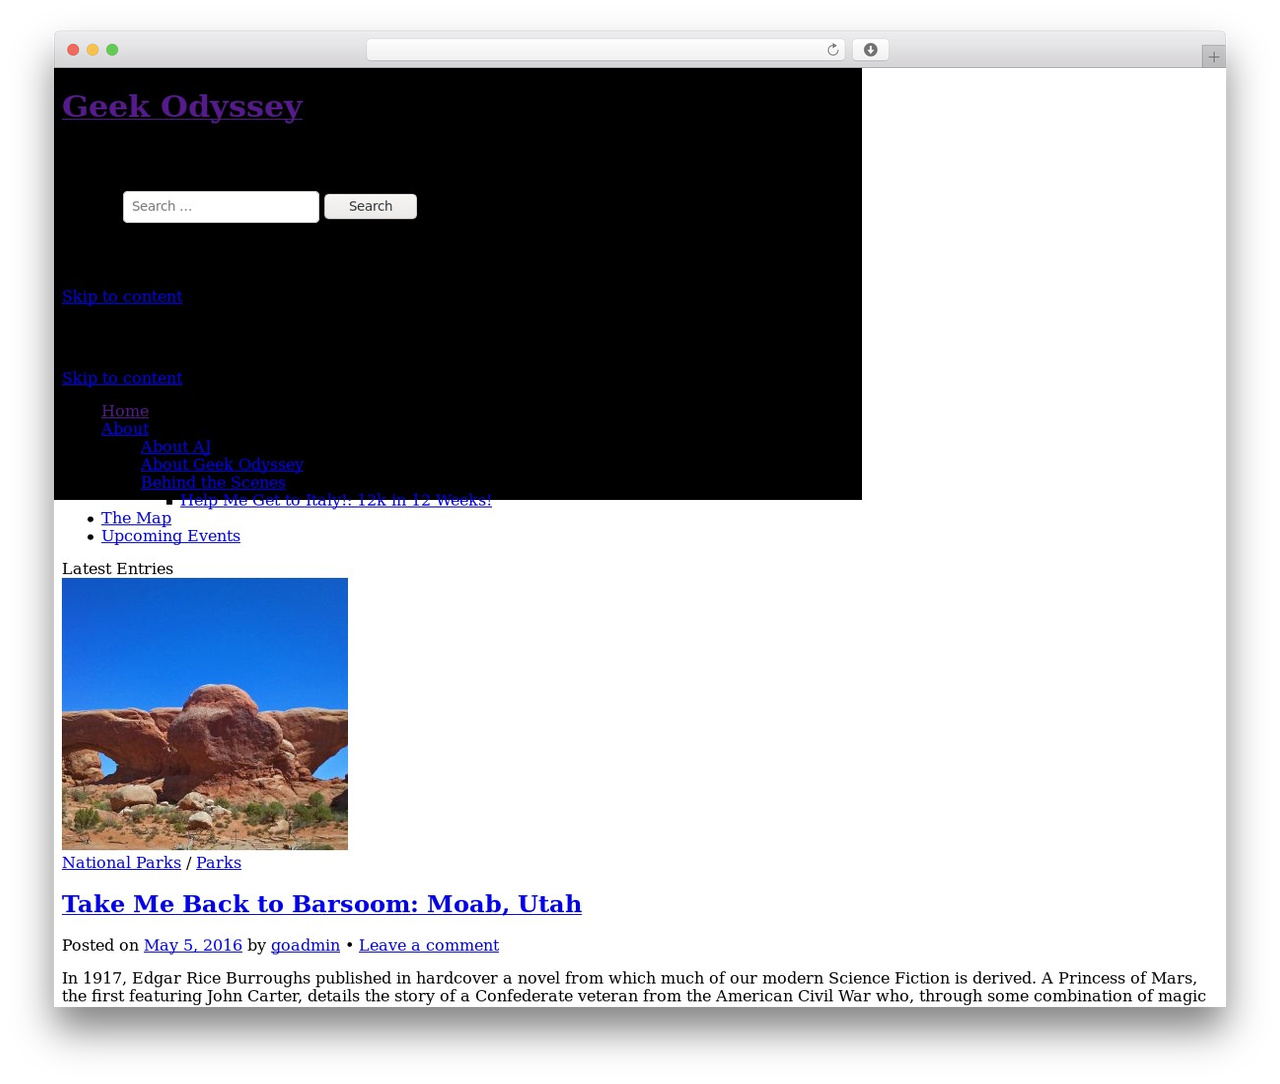This screenshot has height=1084, width=1280.
Task: Open Behind the Scenes submenu link
Action: pos(213,483)
